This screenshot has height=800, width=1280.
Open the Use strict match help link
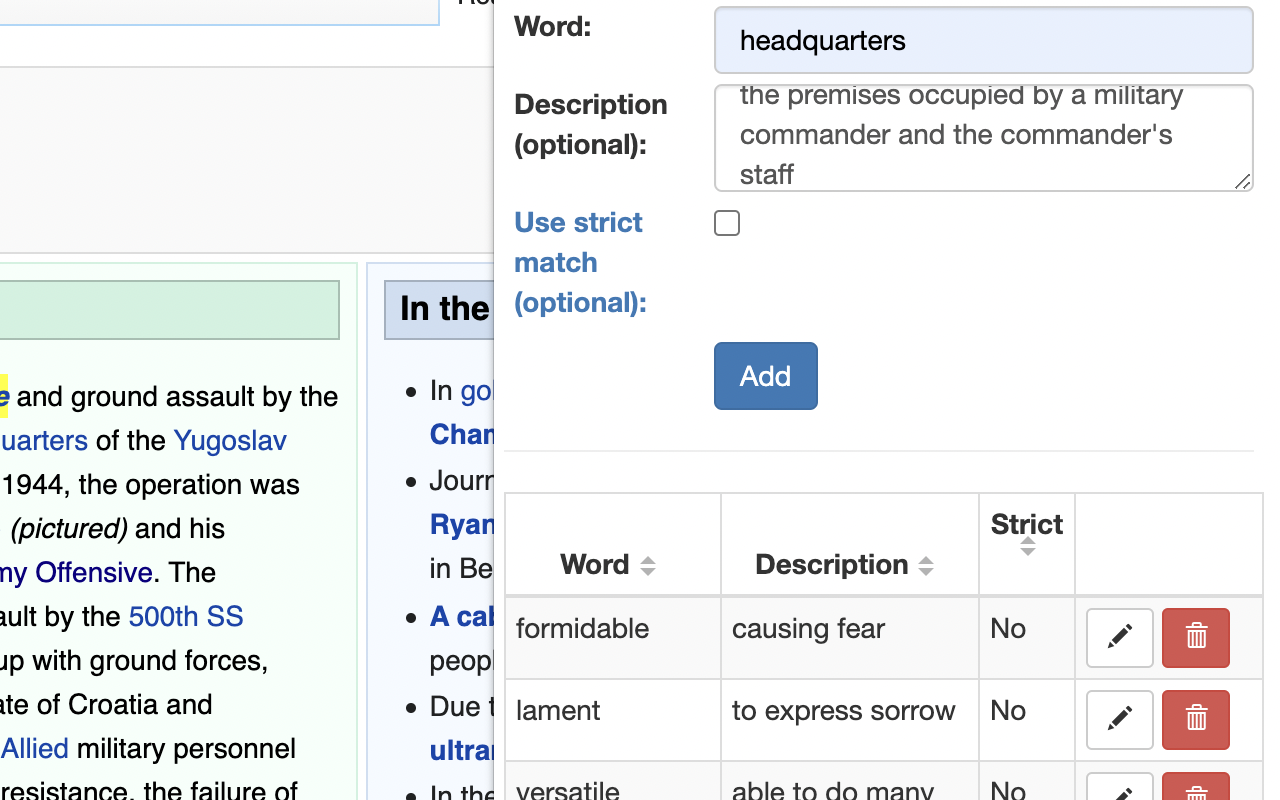(x=580, y=262)
